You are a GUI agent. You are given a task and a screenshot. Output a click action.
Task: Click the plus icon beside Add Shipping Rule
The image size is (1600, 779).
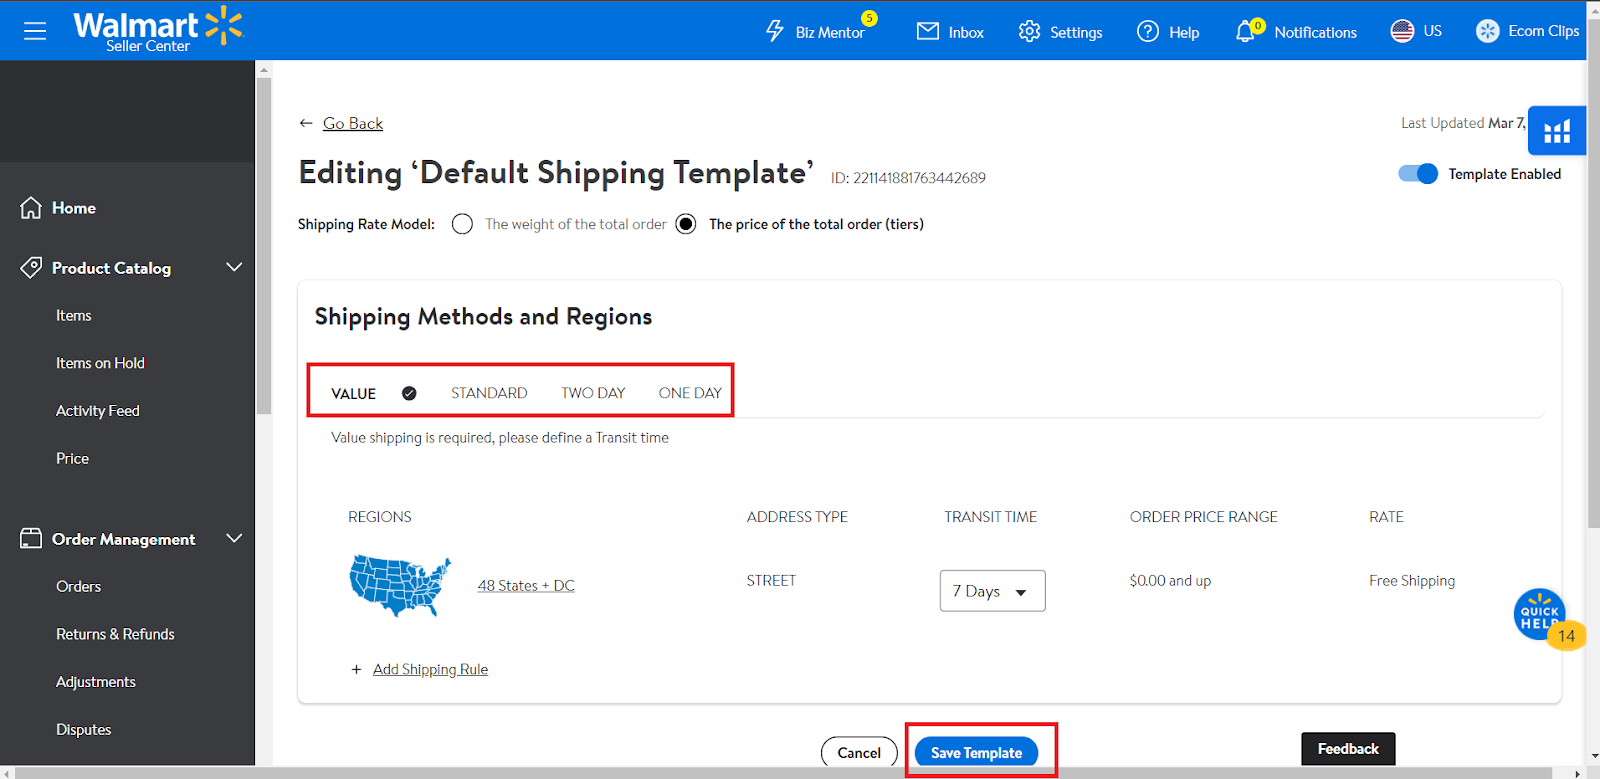coord(356,669)
